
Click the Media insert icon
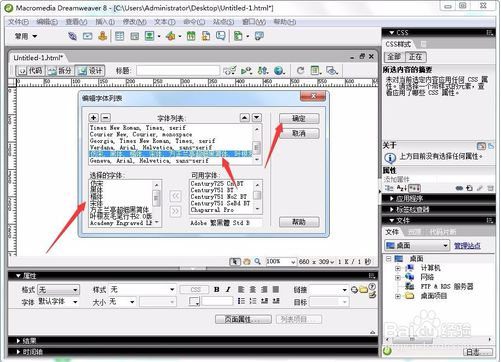(170, 36)
